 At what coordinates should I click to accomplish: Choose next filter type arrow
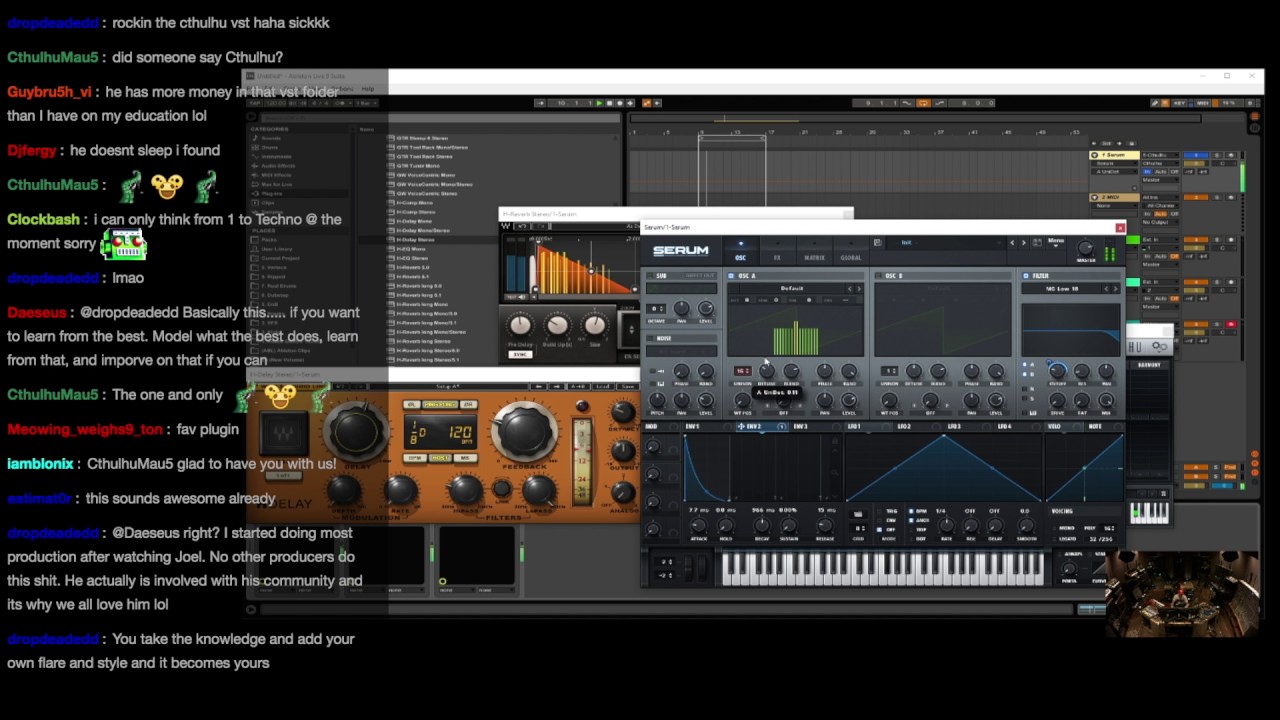click(x=1115, y=288)
